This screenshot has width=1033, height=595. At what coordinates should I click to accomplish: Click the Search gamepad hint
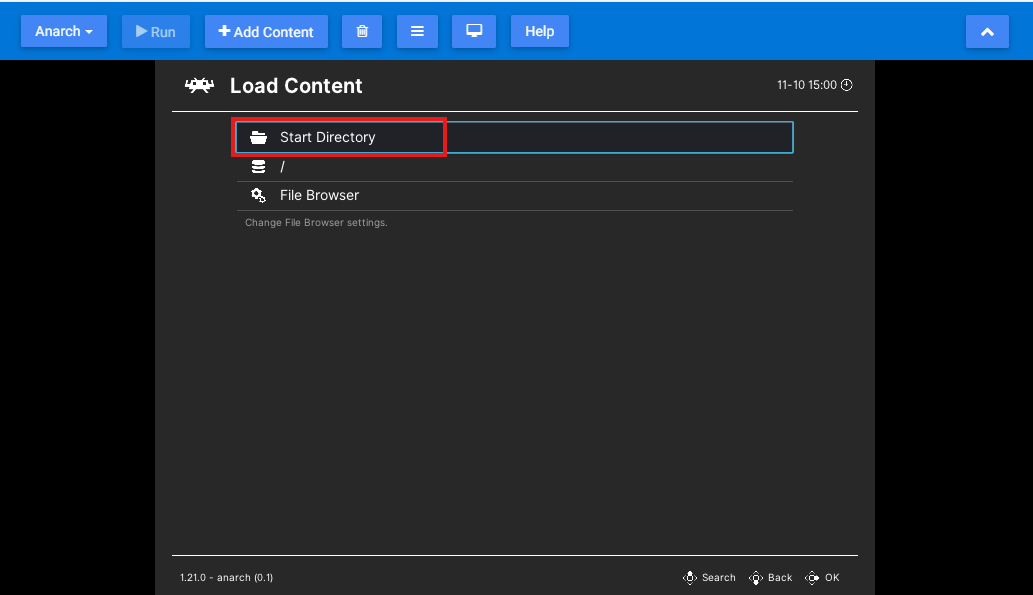point(710,577)
